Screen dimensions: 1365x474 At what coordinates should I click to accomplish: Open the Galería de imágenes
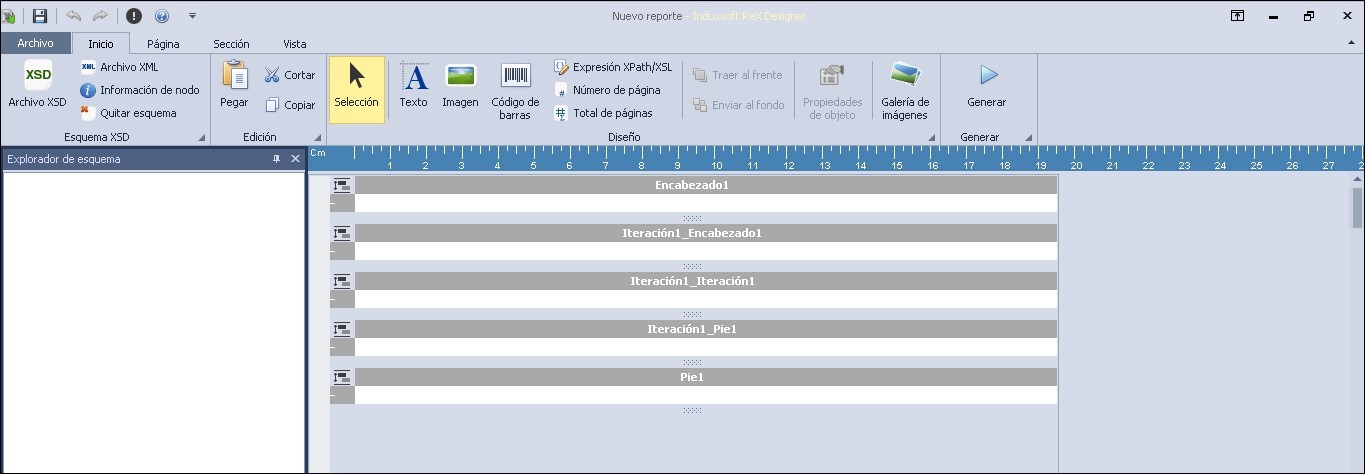[905, 76]
